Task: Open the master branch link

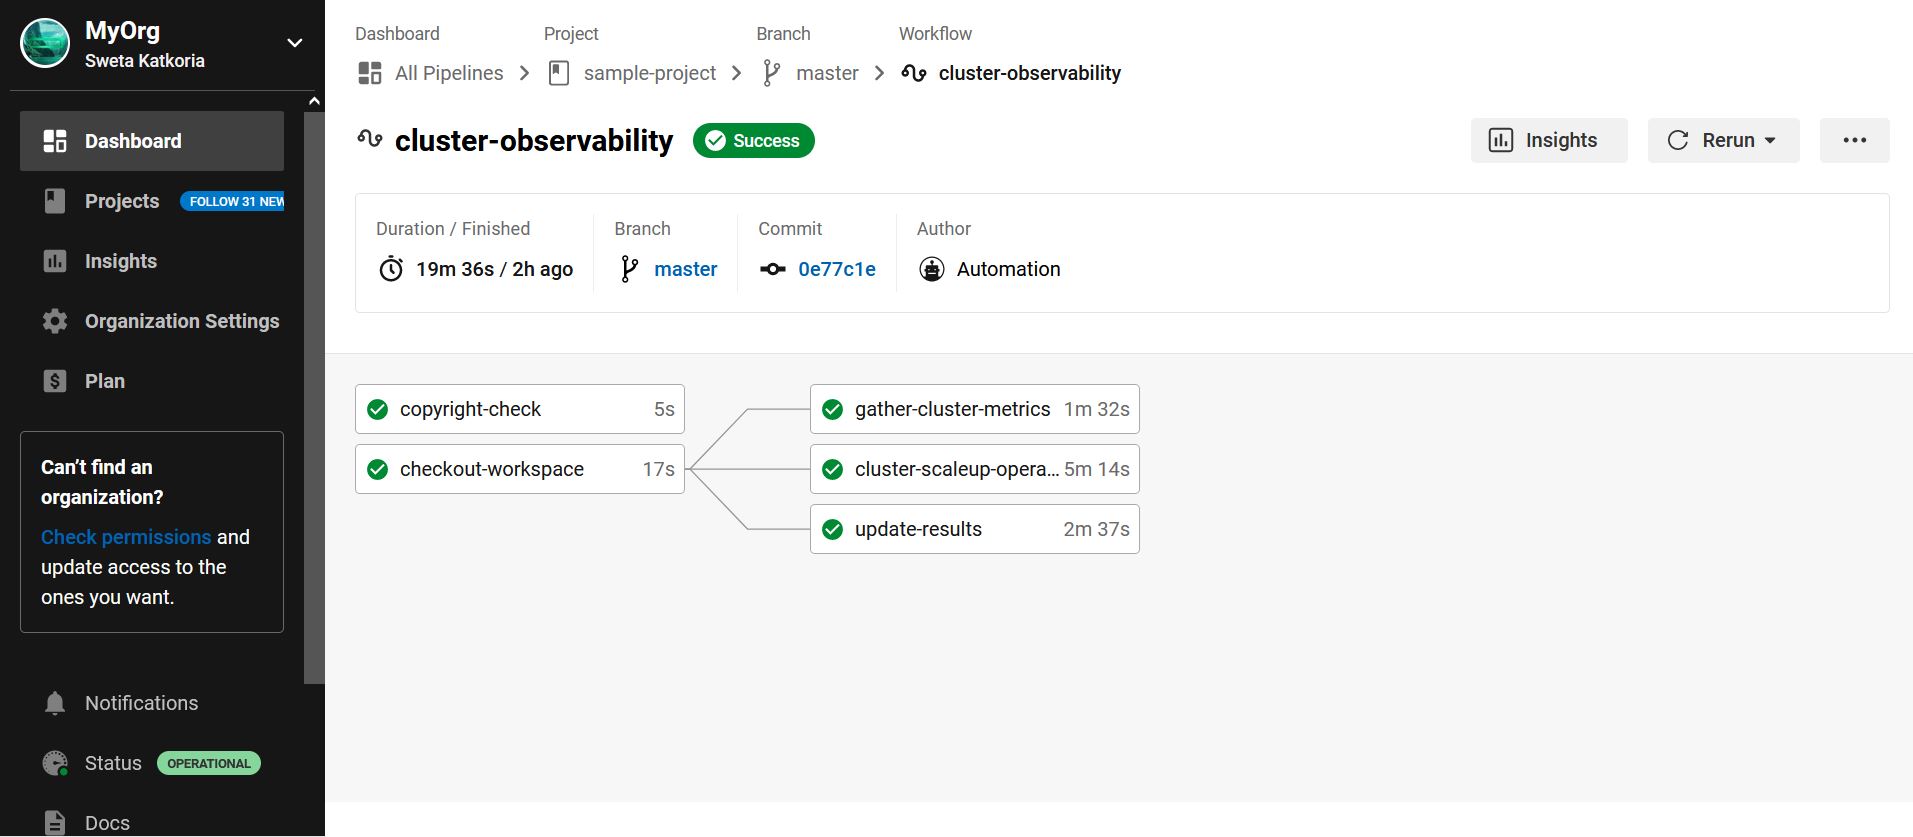Action: pos(685,269)
